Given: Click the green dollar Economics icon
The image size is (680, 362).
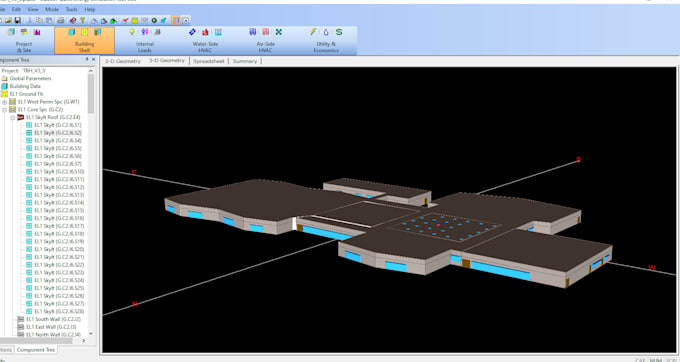Looking at the screenshot, I should coord(339,32).
